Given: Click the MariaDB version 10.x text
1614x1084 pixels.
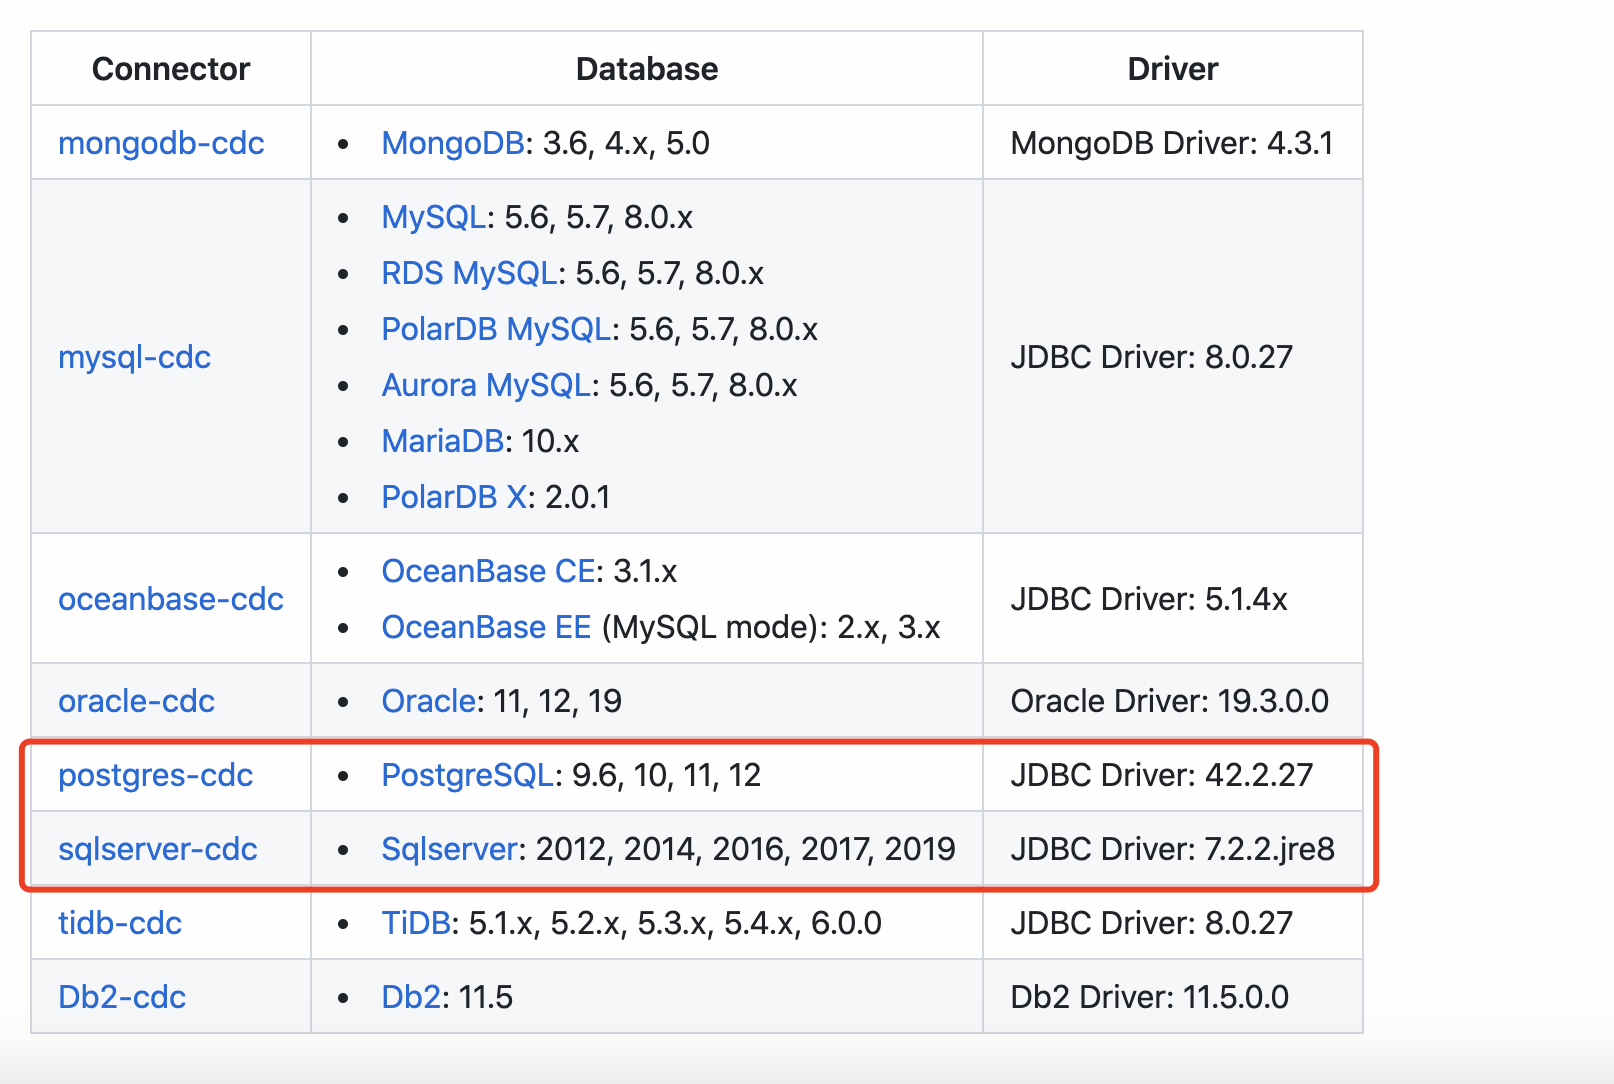Looking at the screenshot, I should 550,441.
